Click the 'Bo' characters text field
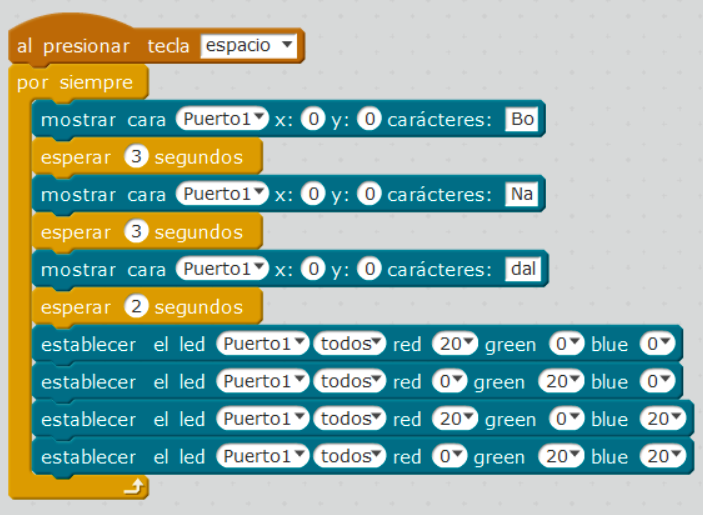The height and width of the screenshot is (515, 703). (x=522, y=119)
